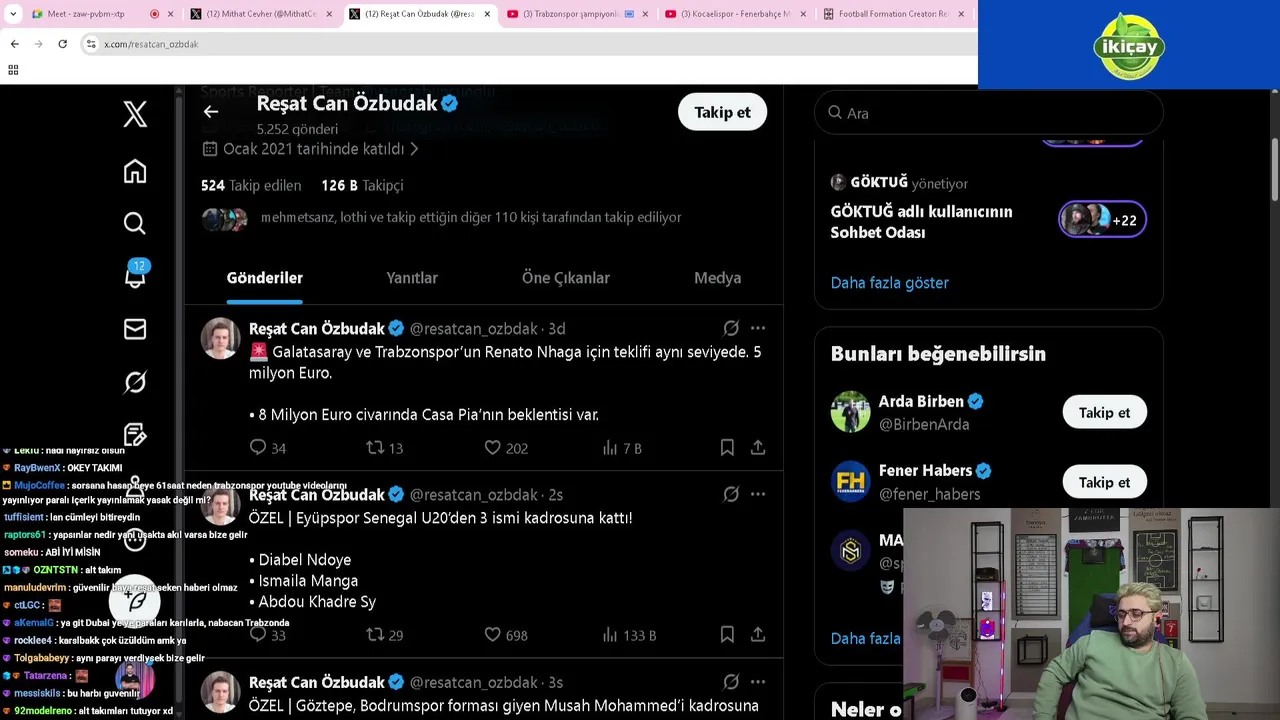Viewport: 1280px width, 720px height.
Task: Switch to the Gönderiler tab
Action: point(264,278)
